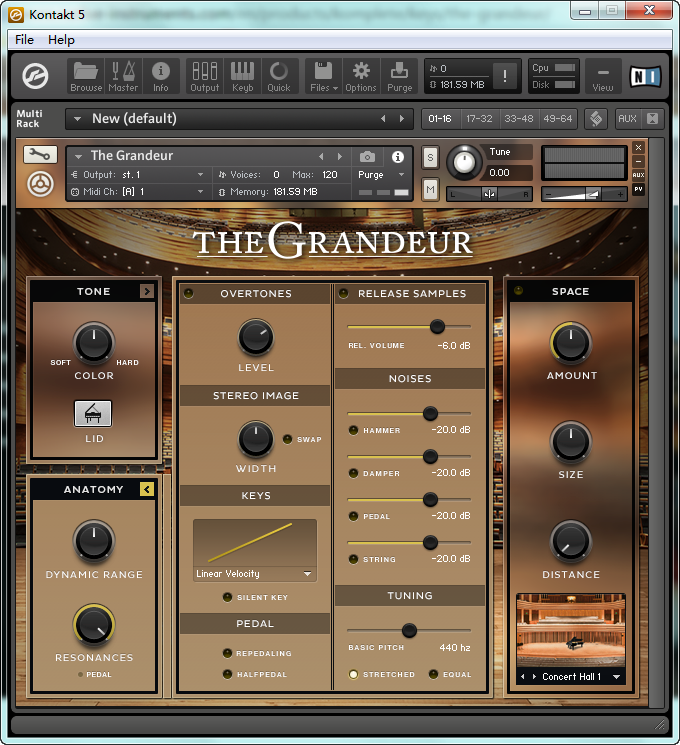Click the Kontakt logo in toolbar
The width and height of the screenshot is (680, 745).
(x=36, y=76)
